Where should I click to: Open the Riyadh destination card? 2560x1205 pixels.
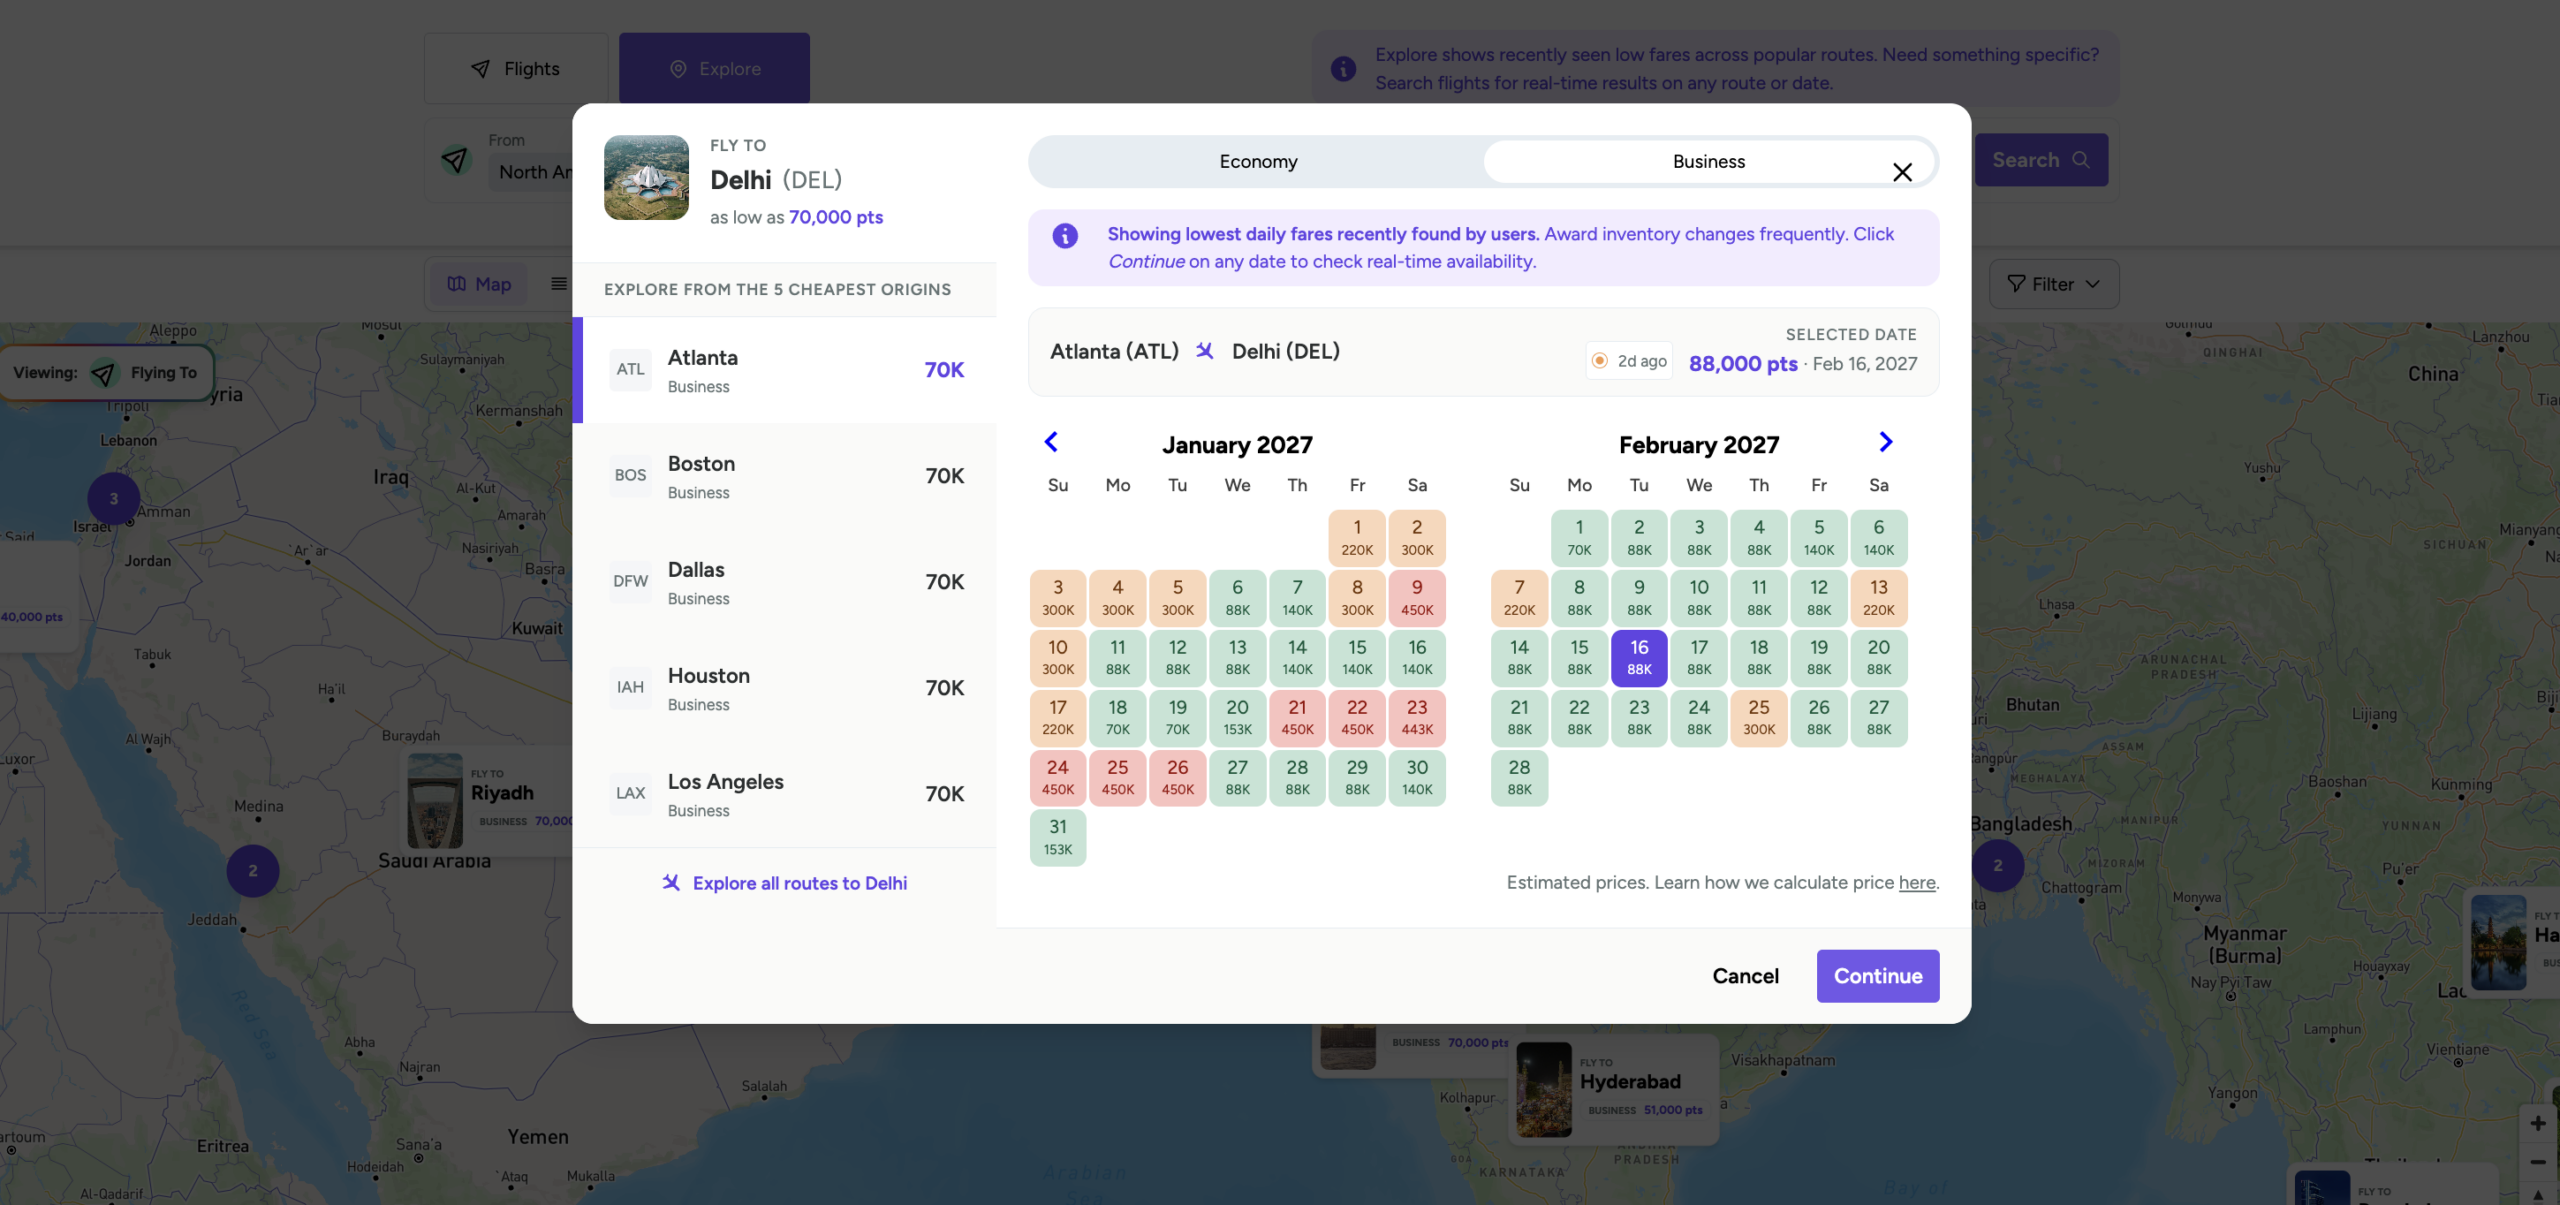pos(488,800)
